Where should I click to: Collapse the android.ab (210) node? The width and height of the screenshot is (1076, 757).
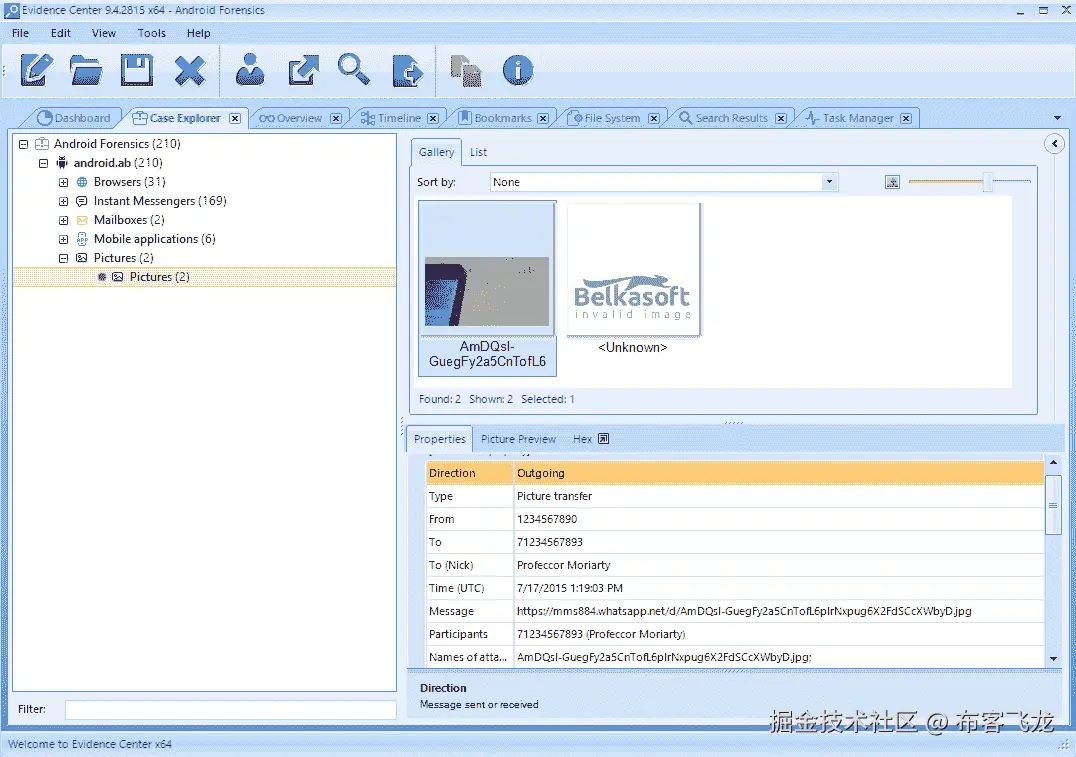(43, 163)
